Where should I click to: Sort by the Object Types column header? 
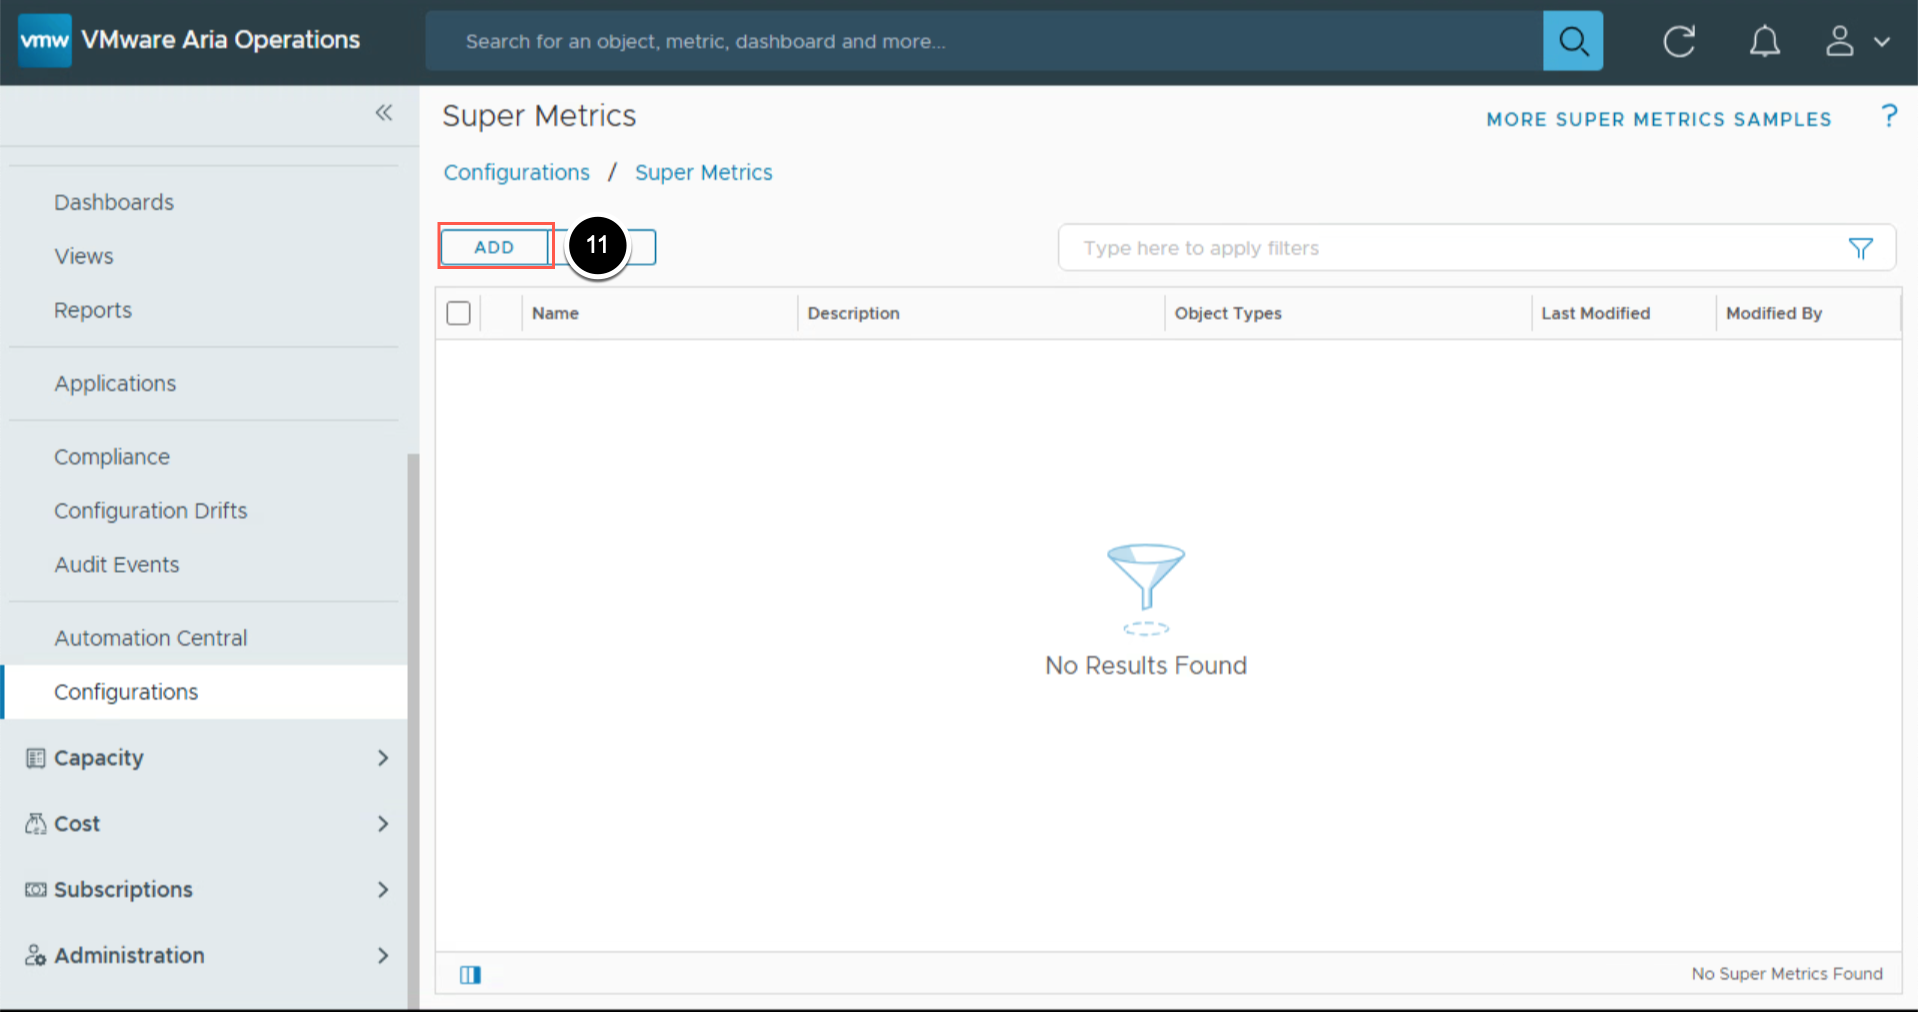[x=1228, y=313]
